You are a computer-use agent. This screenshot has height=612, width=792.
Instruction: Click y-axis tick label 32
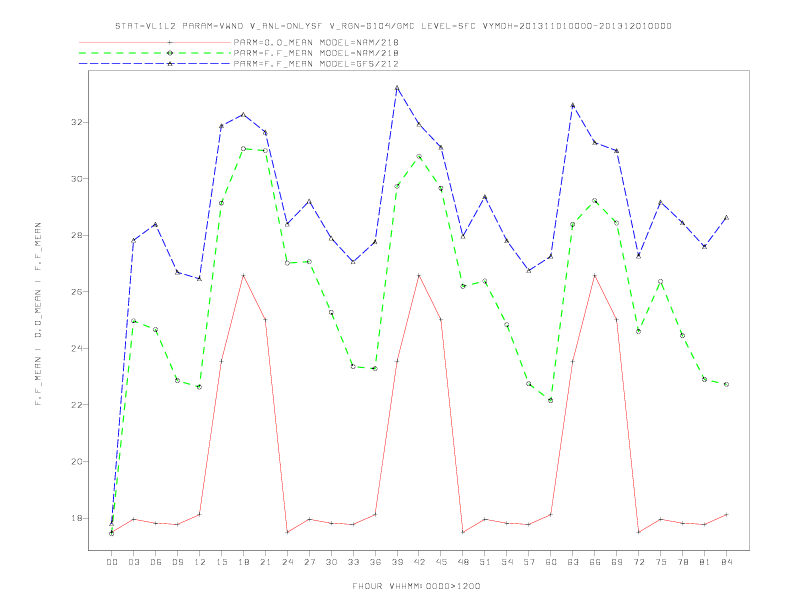coord(78,123)
